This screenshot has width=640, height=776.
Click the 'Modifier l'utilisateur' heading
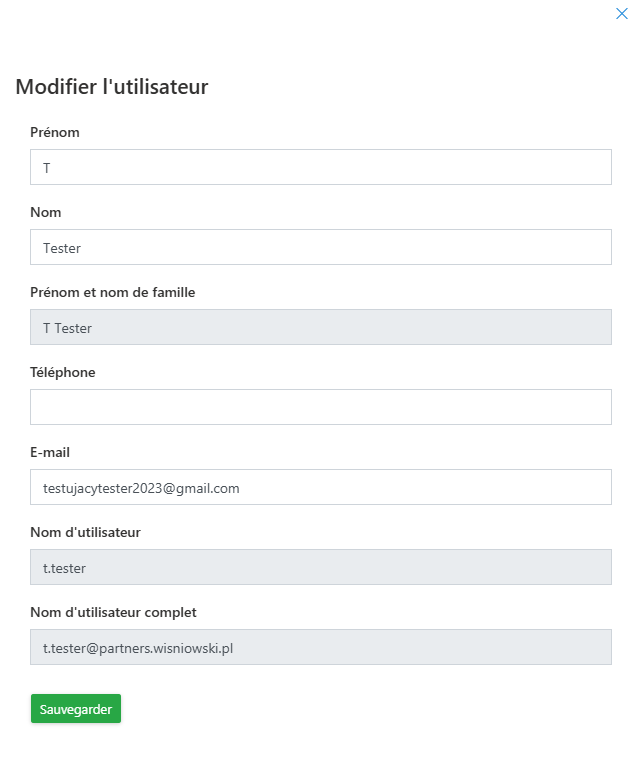112,87
